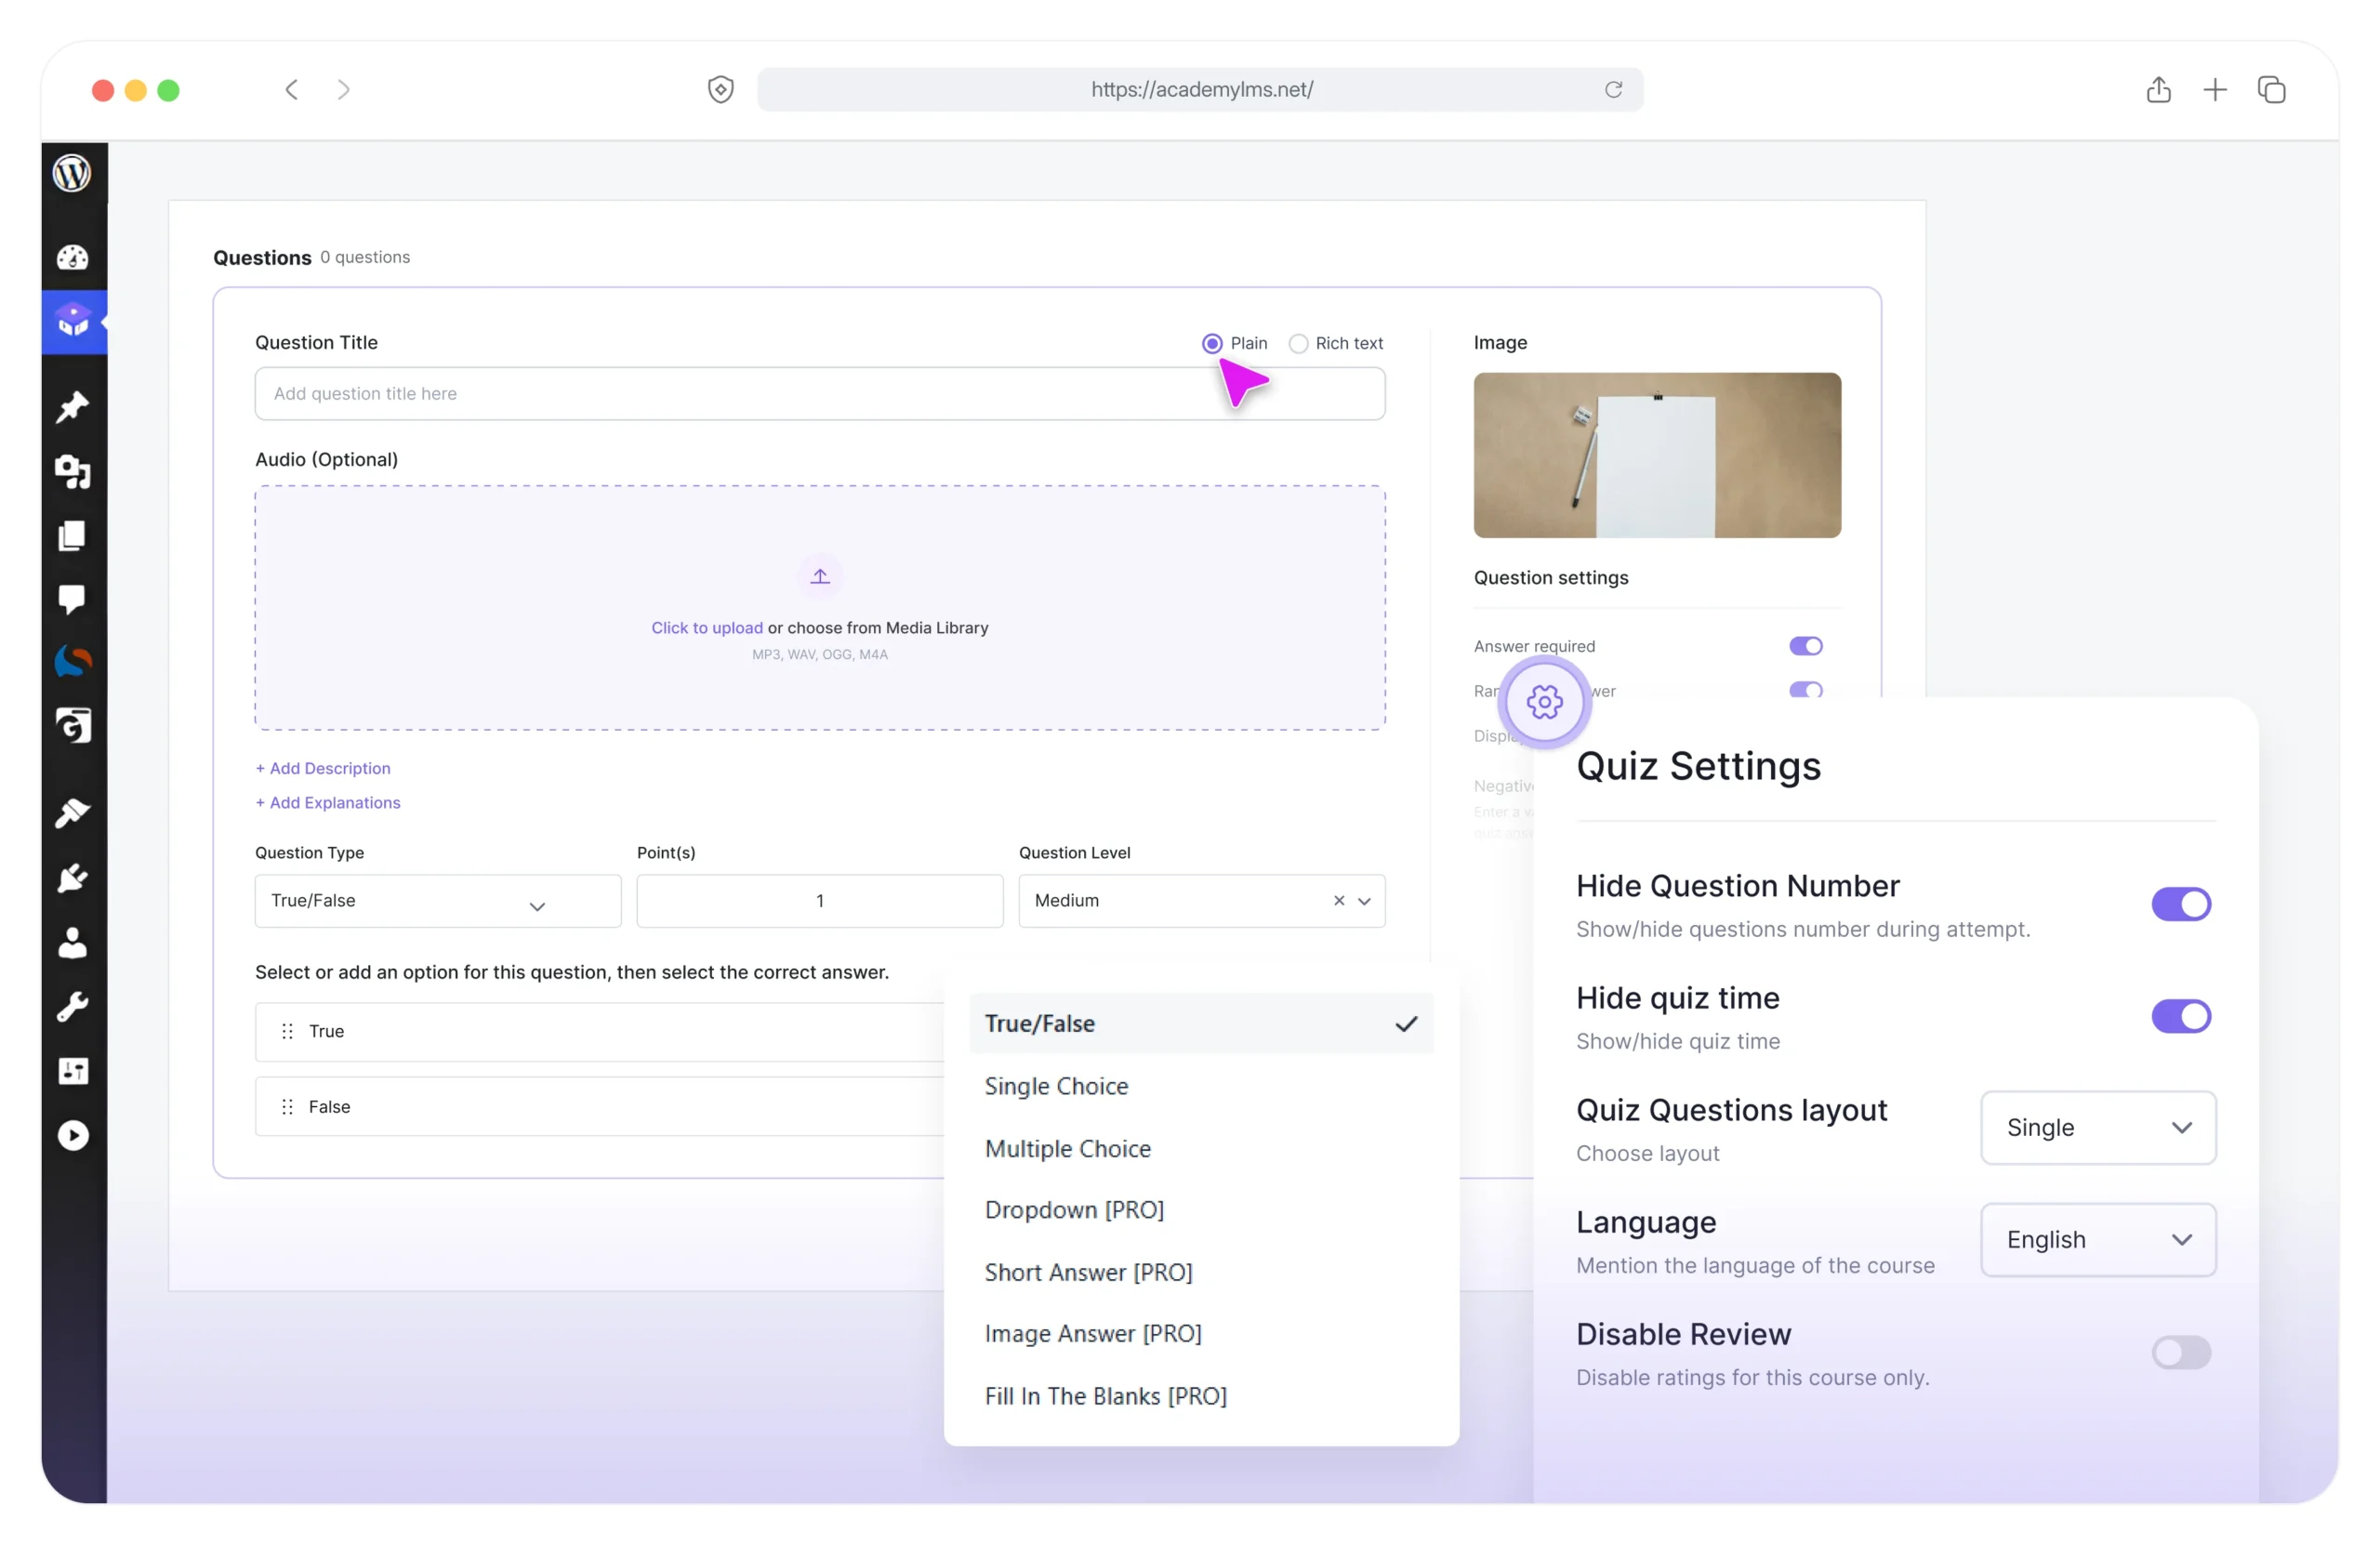Go back with the browser back arrow
This screenshot has height=1545, width=2380.
291,90
